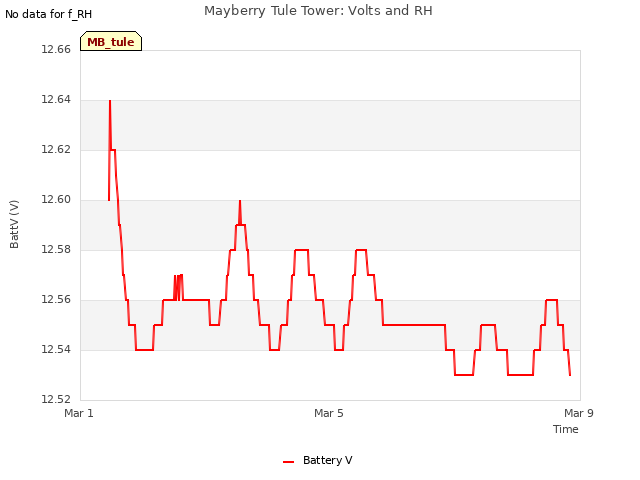Click the Mar 9 x-axis label
The image size is (640, 480).
coord(579,413)
